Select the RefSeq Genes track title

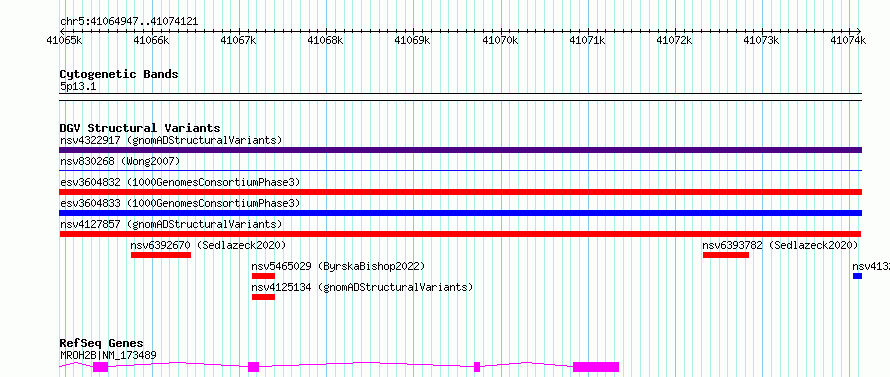pyautogui.click(x=102, y=344)
